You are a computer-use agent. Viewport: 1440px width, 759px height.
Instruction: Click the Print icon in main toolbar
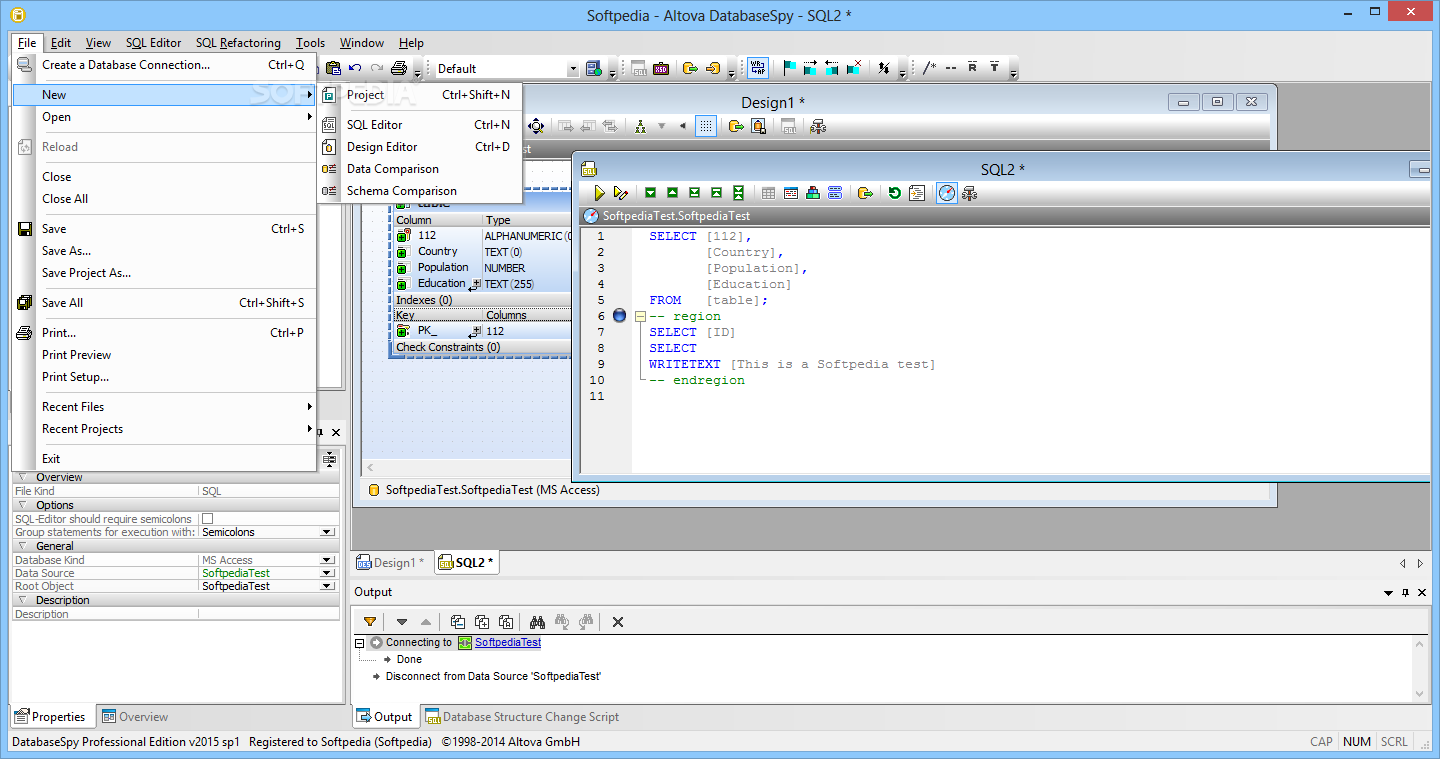pyautogui.click(x=399, y=68)
